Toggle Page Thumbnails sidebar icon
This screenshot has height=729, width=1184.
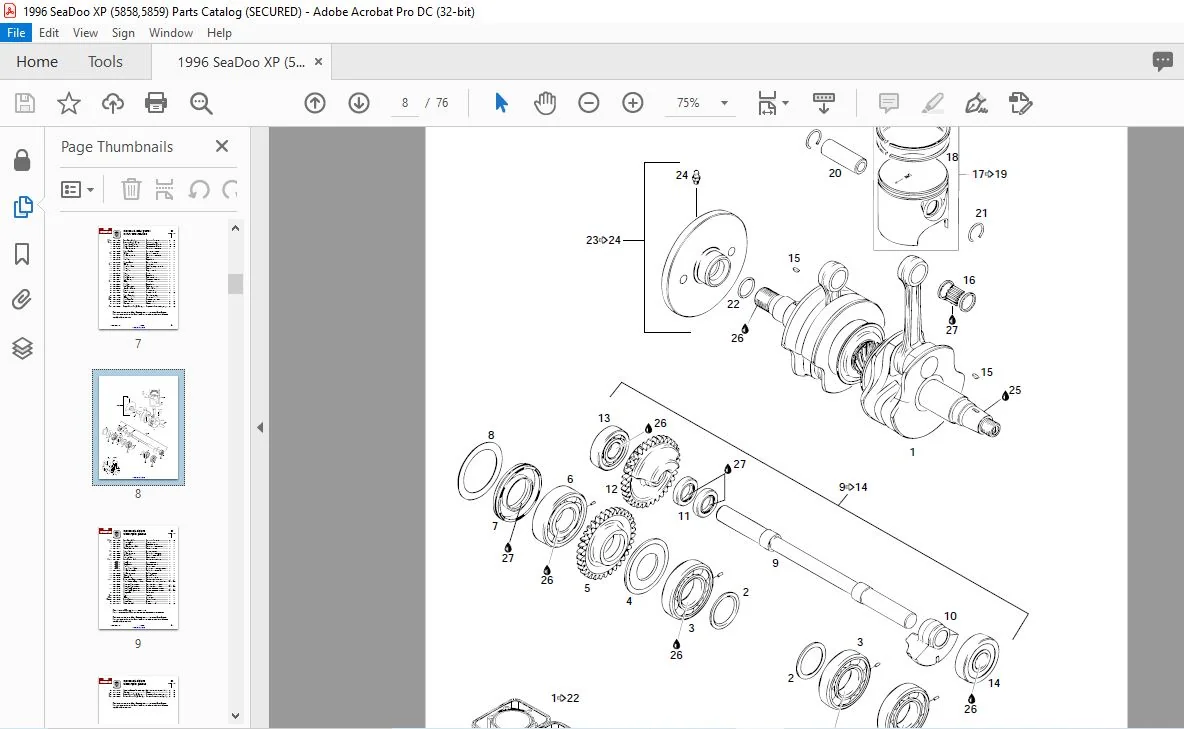click(23, 206)
